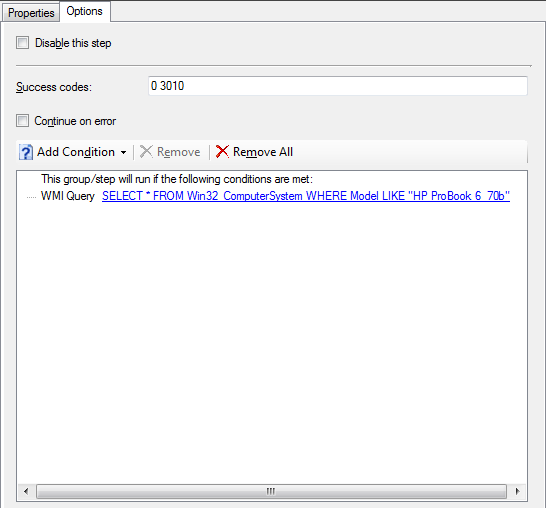Screen dimensions: 546x508
Task: Click the scrollbar thumb grip marks
Action: click(x=271, y=491)
